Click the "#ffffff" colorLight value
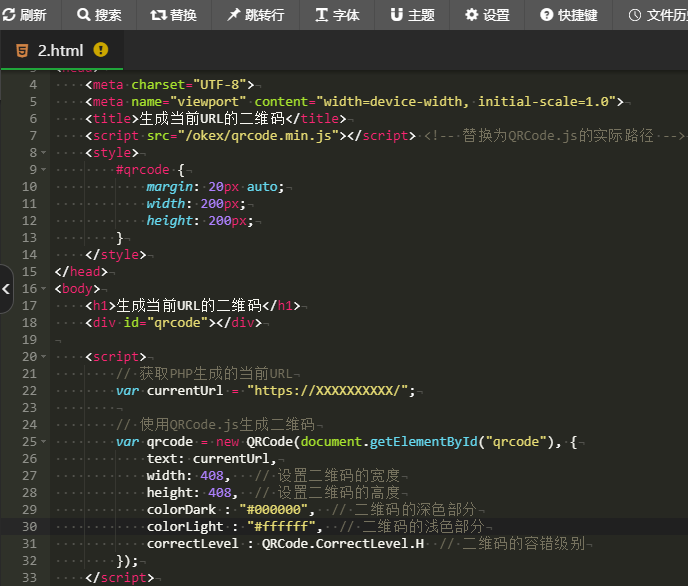The image size is (688, 586). tap(281, 526)
